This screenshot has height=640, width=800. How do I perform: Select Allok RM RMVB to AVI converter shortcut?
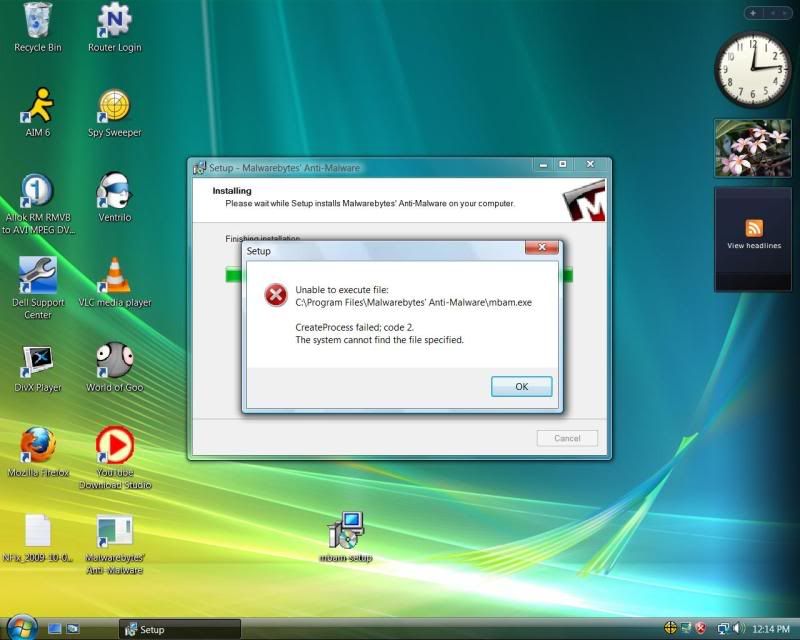click(x=38, y=204)
